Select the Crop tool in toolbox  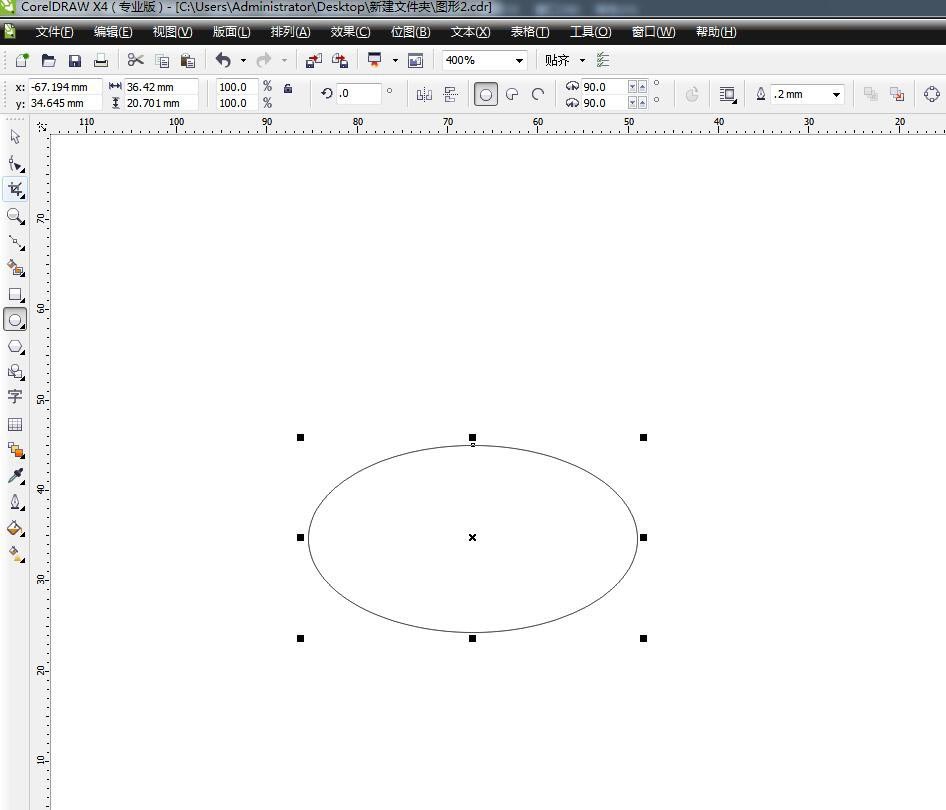point(15,189)
